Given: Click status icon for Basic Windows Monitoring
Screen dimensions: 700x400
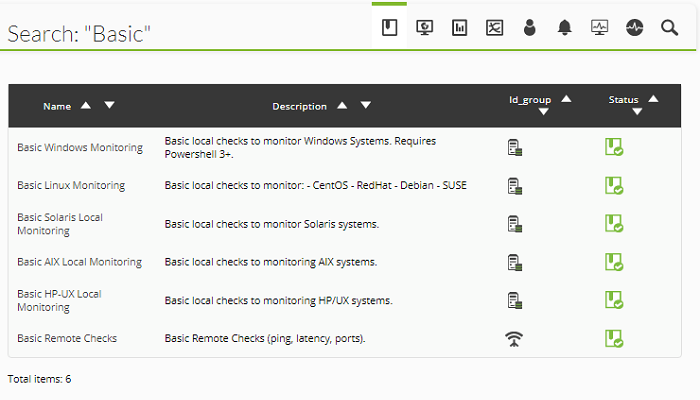Looking at the screenshot, I should pos(614,147).
